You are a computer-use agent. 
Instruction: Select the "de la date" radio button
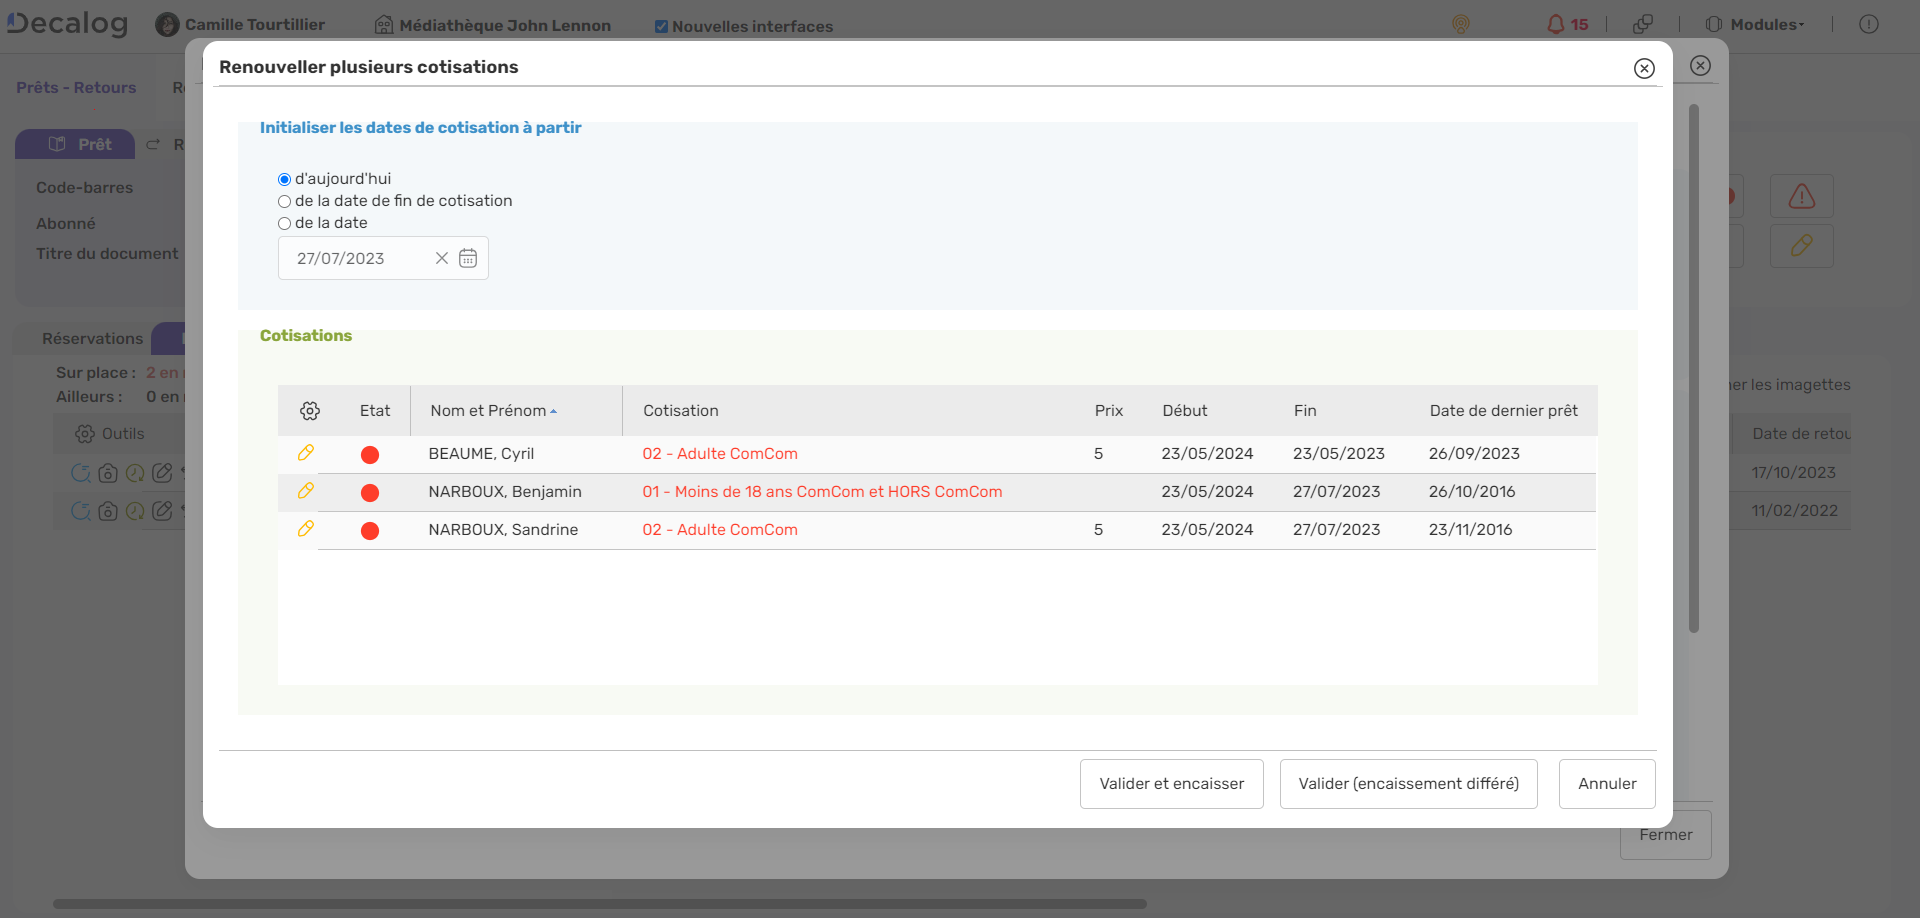285,224
